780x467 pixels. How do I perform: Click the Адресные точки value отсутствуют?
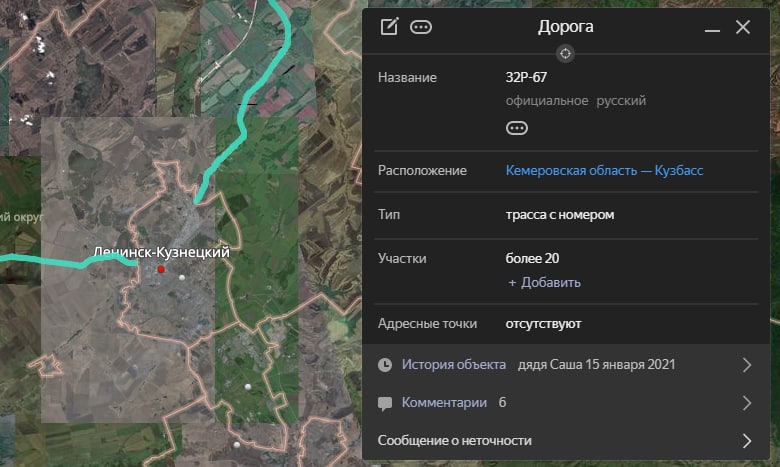(543, 324)
